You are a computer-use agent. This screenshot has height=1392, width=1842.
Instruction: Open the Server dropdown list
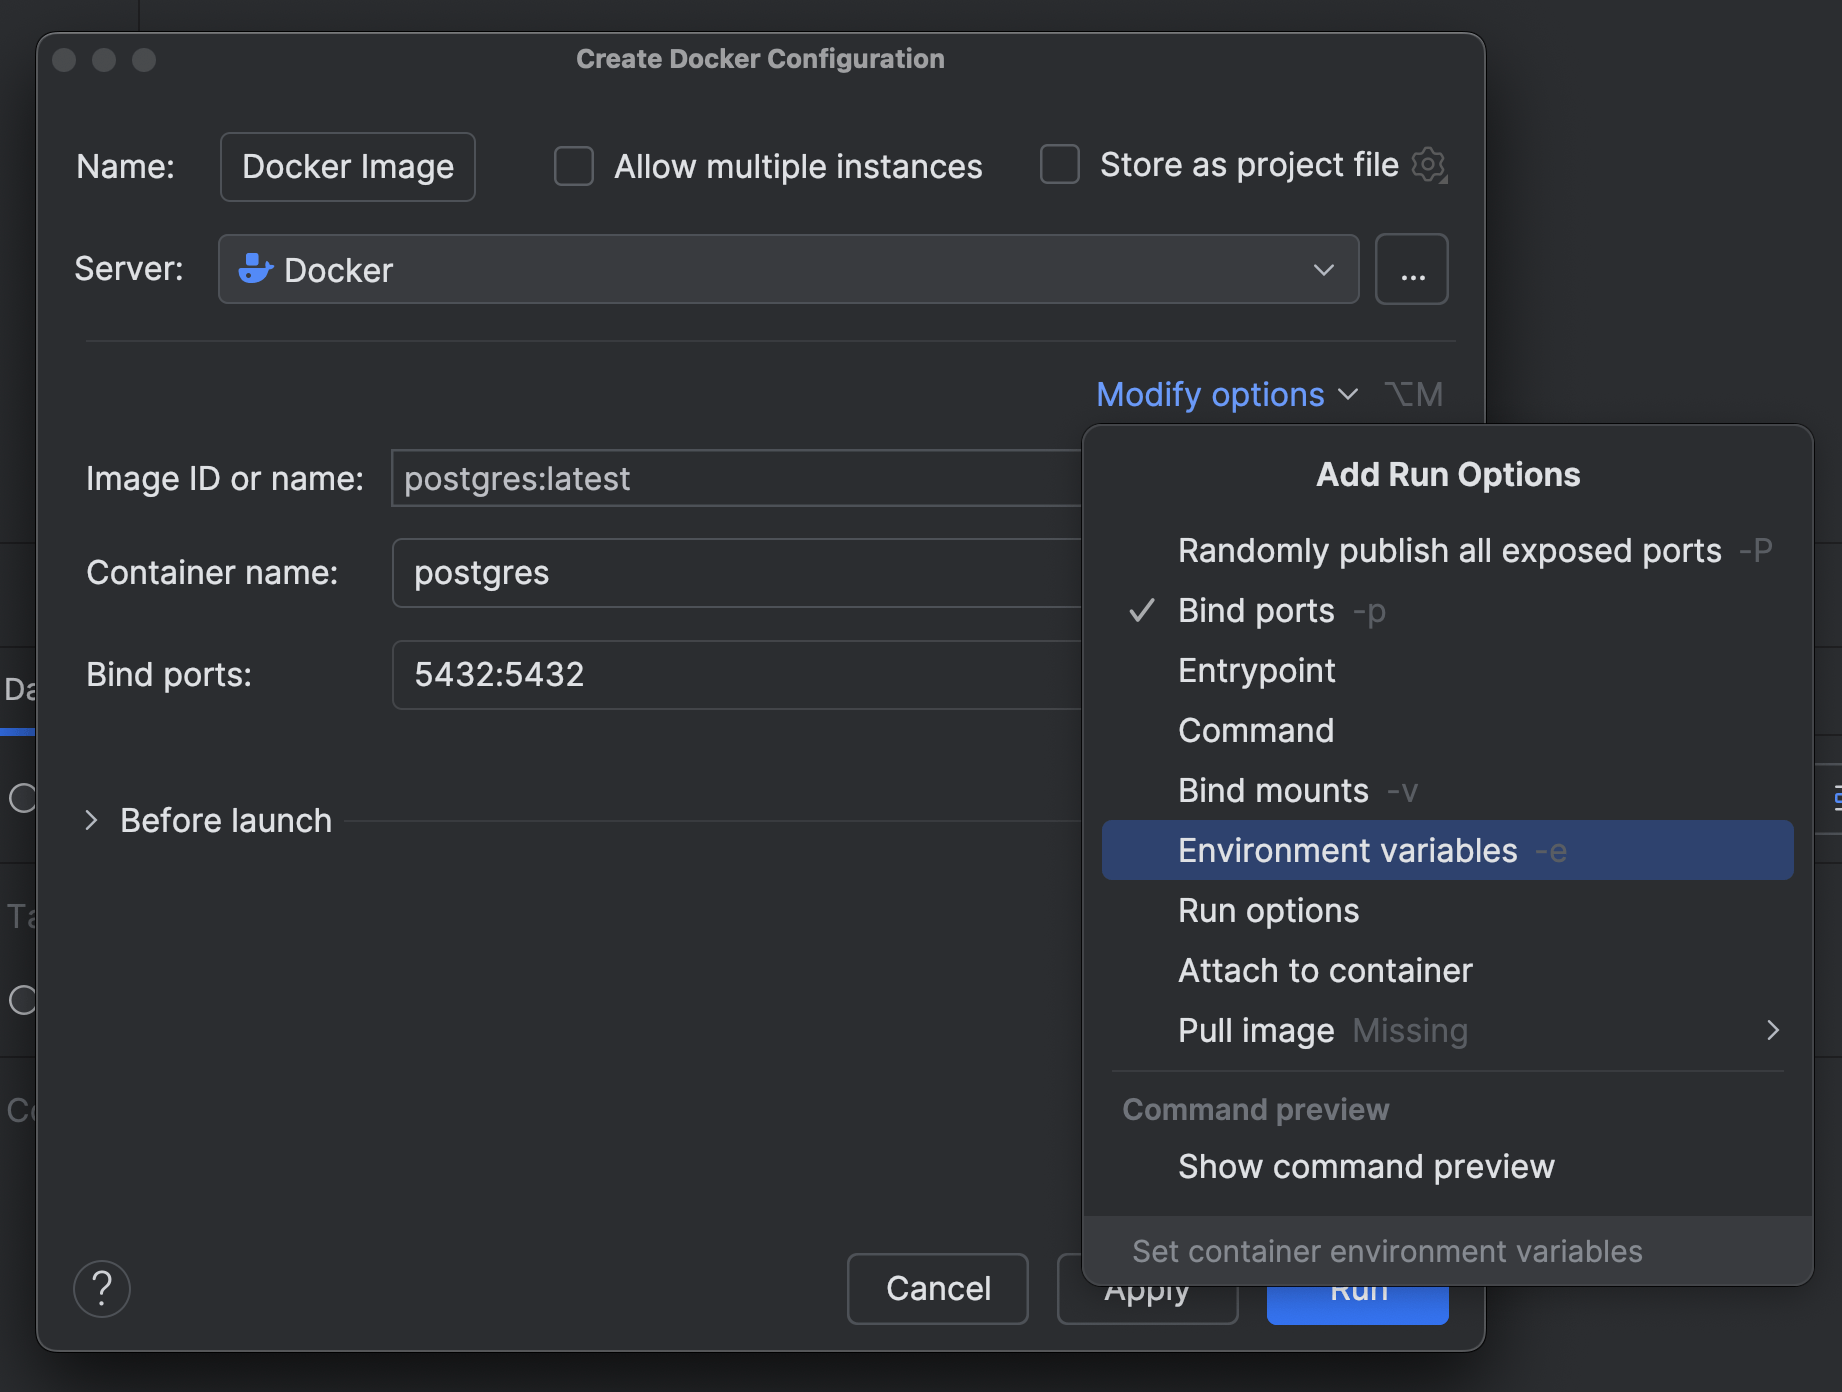[x=1323, y=270]
